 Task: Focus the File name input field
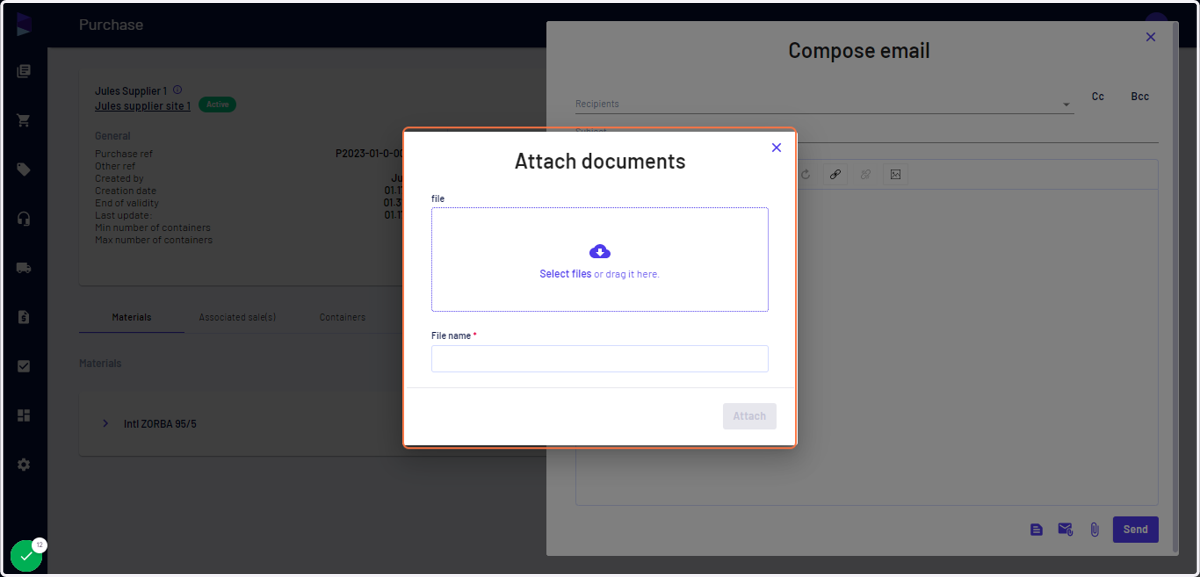(600, 359)
